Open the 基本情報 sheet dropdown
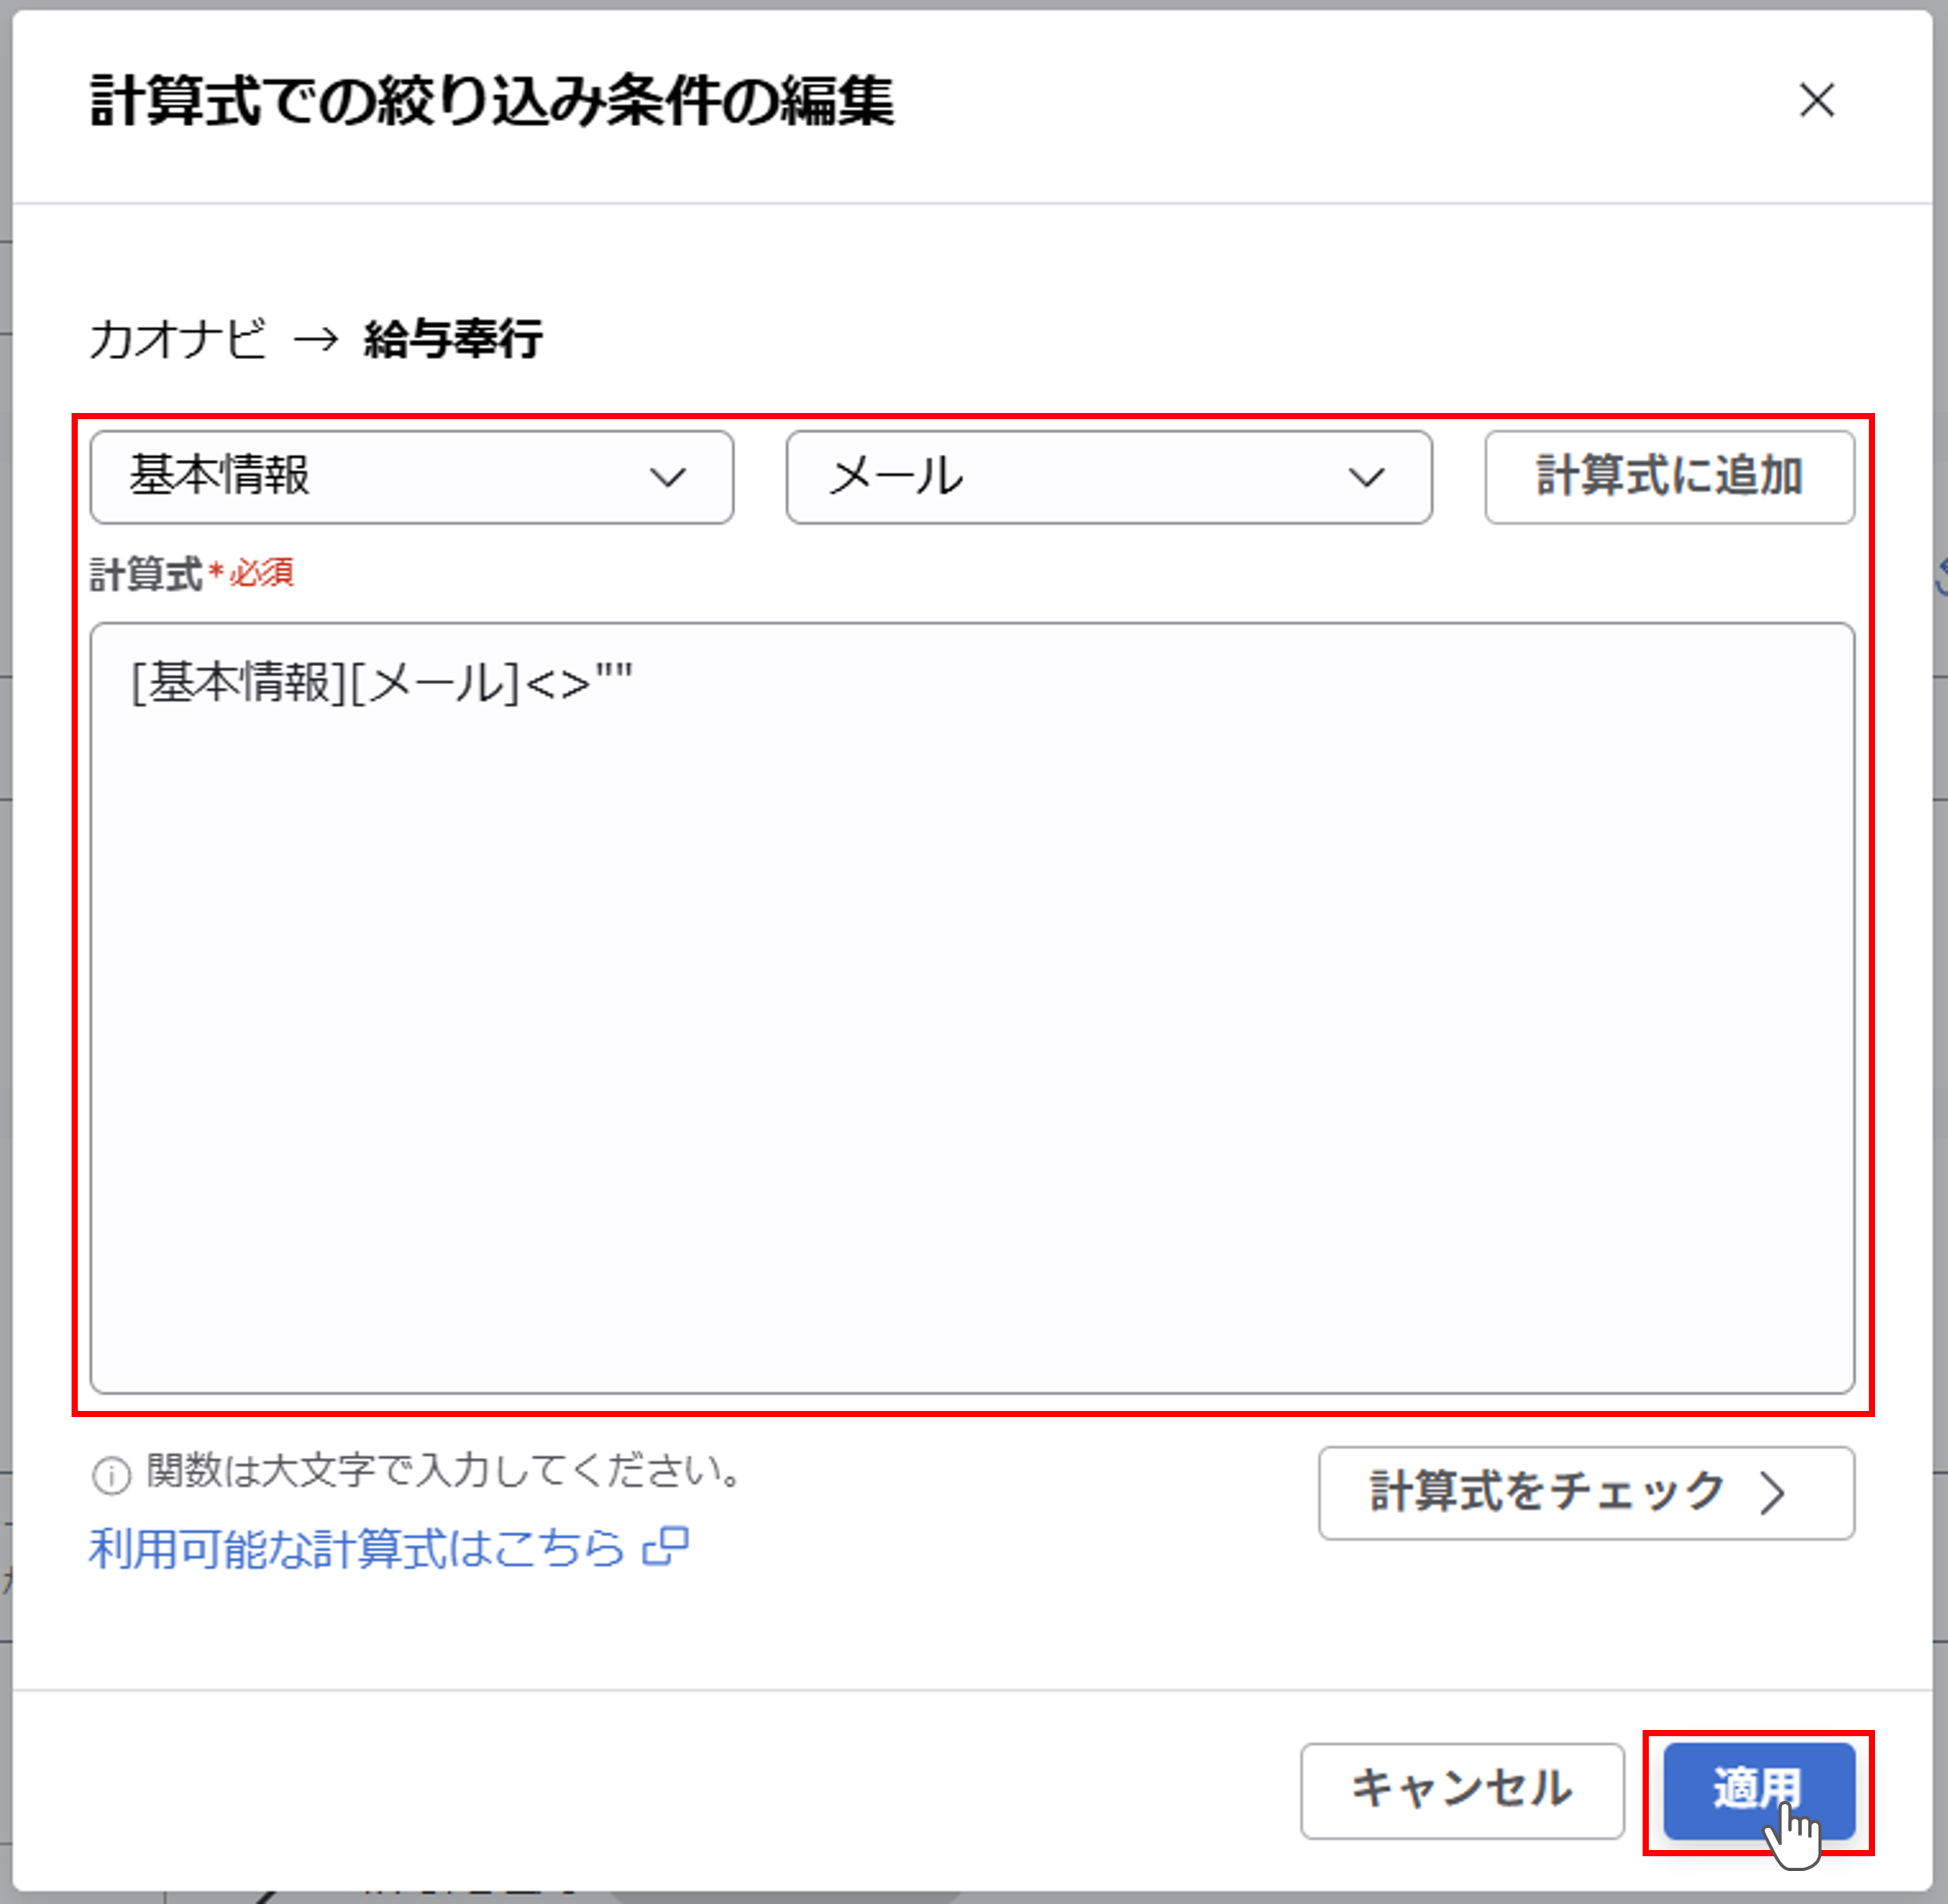The image size is (1948, 1904). 412,477
